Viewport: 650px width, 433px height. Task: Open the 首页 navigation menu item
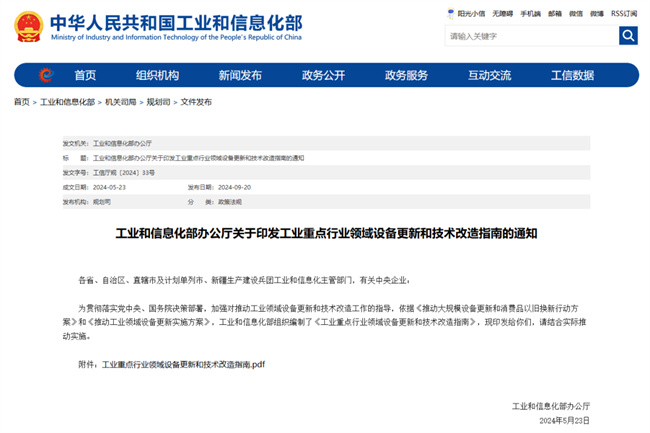click(85, 75)
